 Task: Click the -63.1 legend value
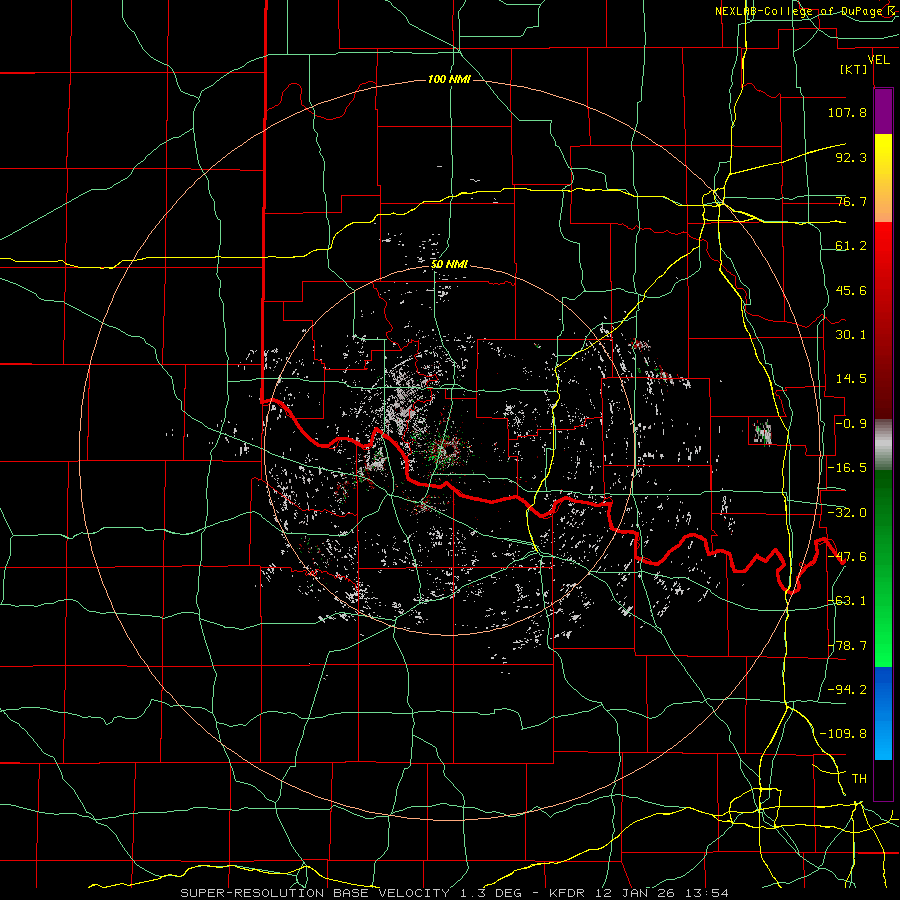(x=847, y=601)
